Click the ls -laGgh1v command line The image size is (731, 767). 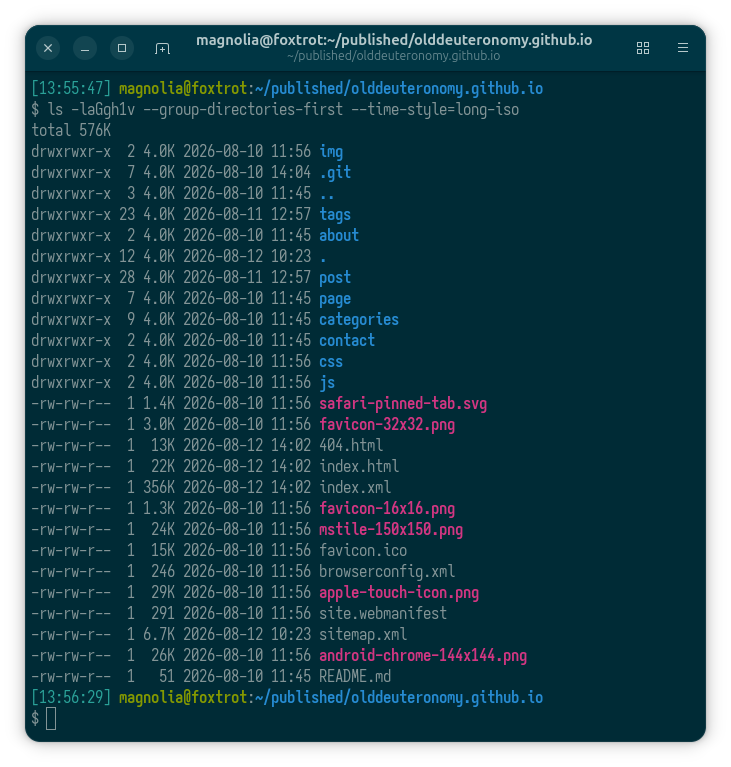[x=275, y=110]
